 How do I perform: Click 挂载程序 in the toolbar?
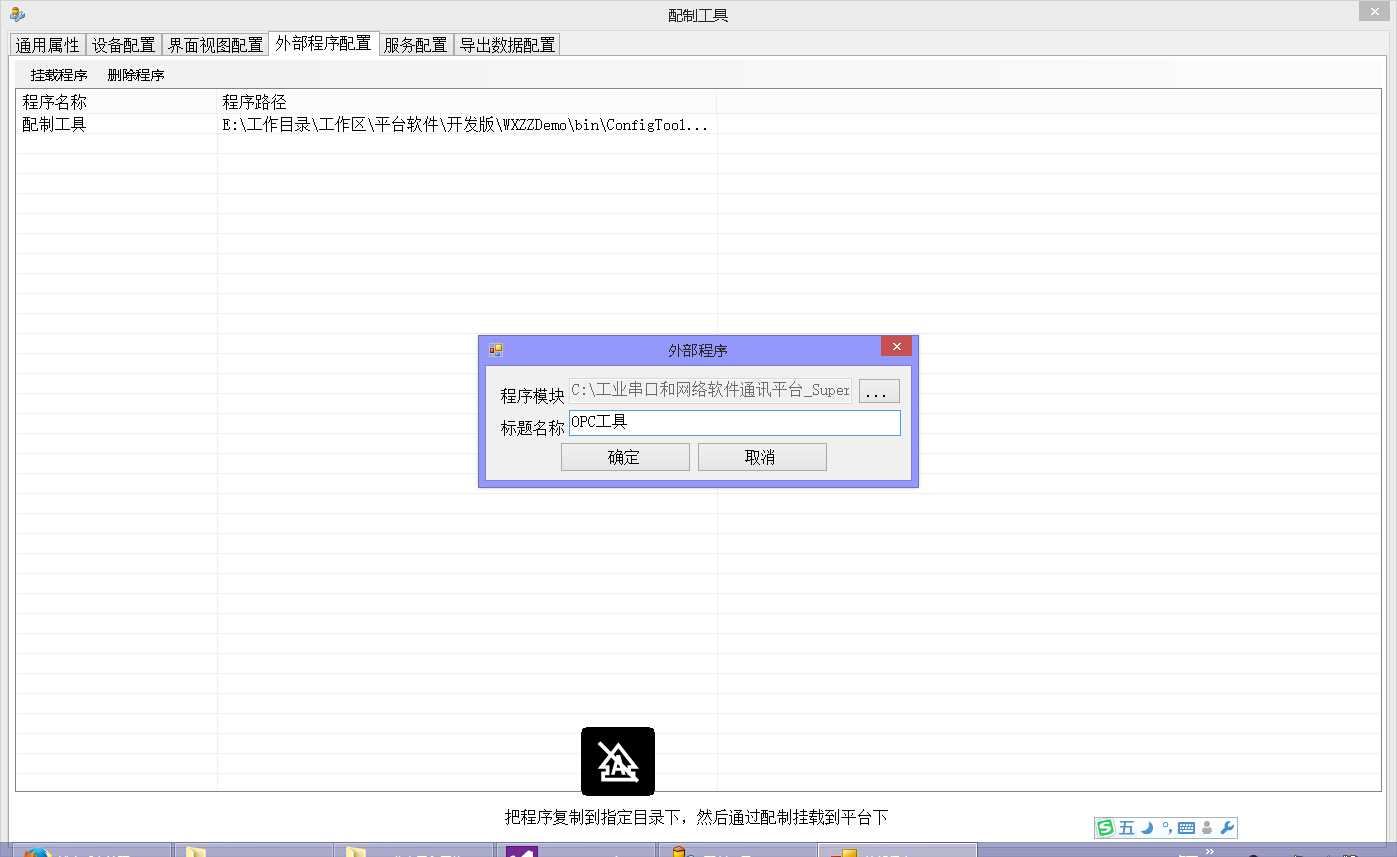[x=59, y=75]
